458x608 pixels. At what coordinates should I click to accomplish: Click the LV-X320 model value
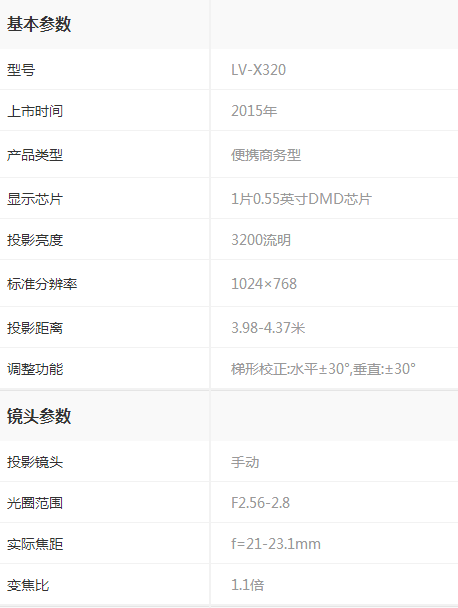pos(258,70)
